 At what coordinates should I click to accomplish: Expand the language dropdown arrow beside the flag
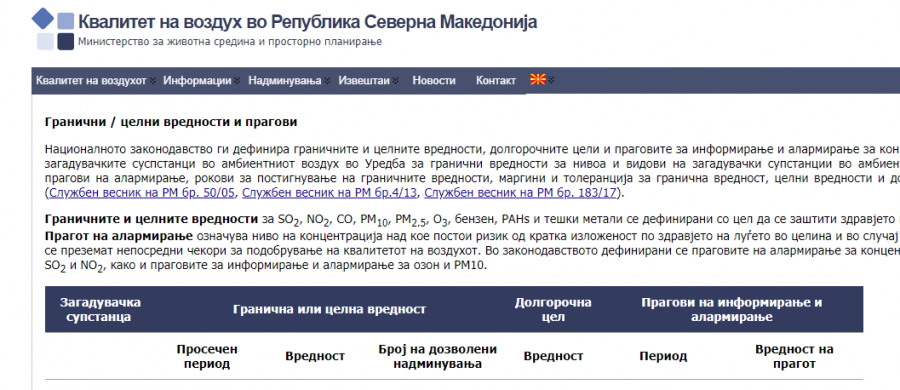coord(551,80)
